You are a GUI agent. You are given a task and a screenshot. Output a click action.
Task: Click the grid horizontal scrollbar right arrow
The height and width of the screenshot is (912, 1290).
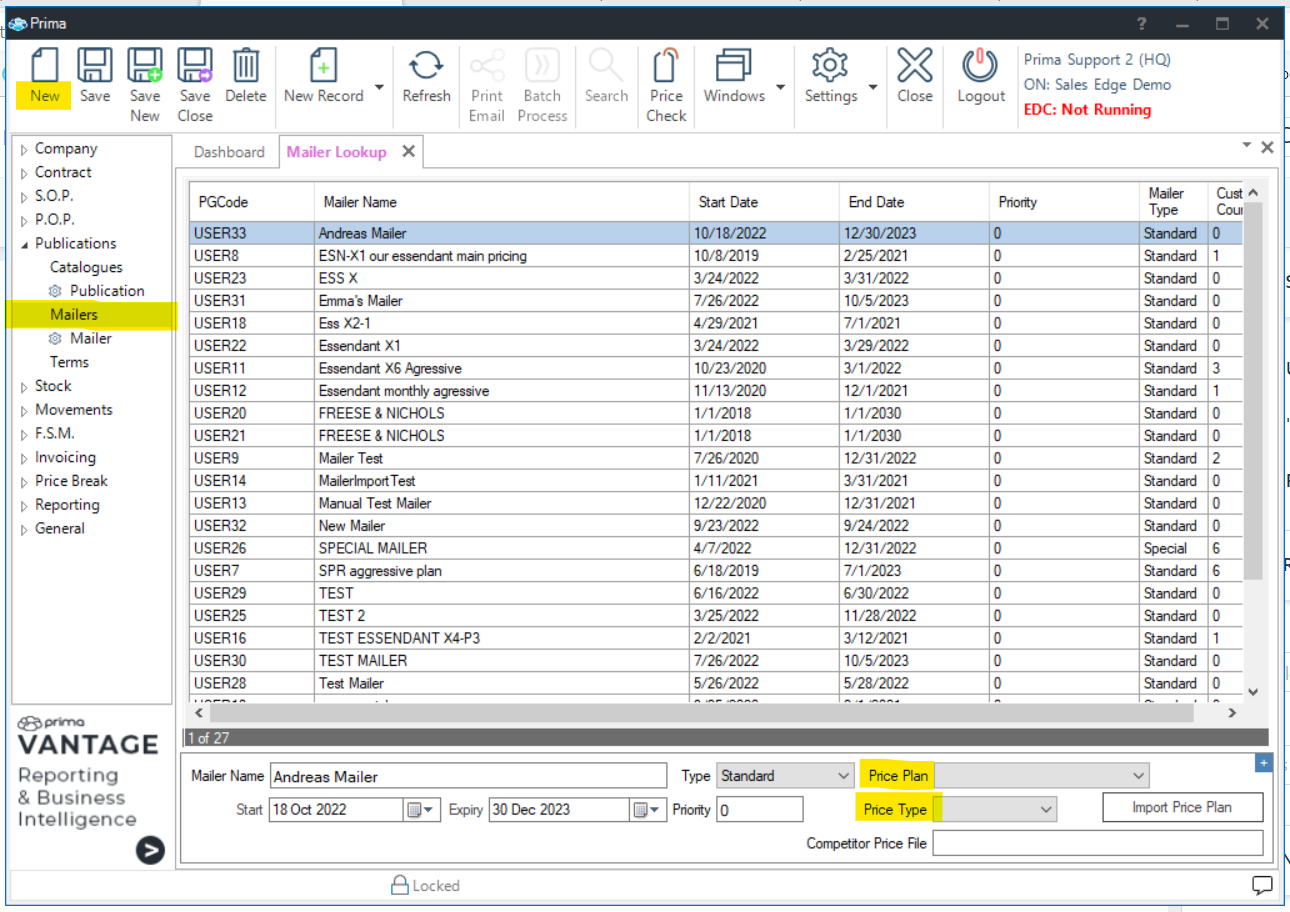click(1232, 713)
